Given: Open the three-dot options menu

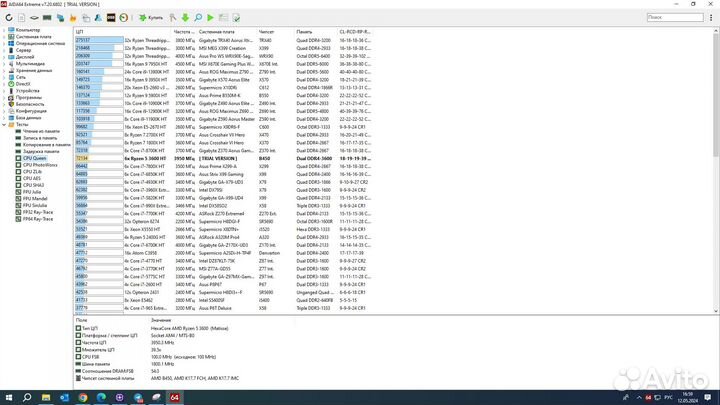Looking at the screenshot, I should pyautogui.click(x=712, y=18).
